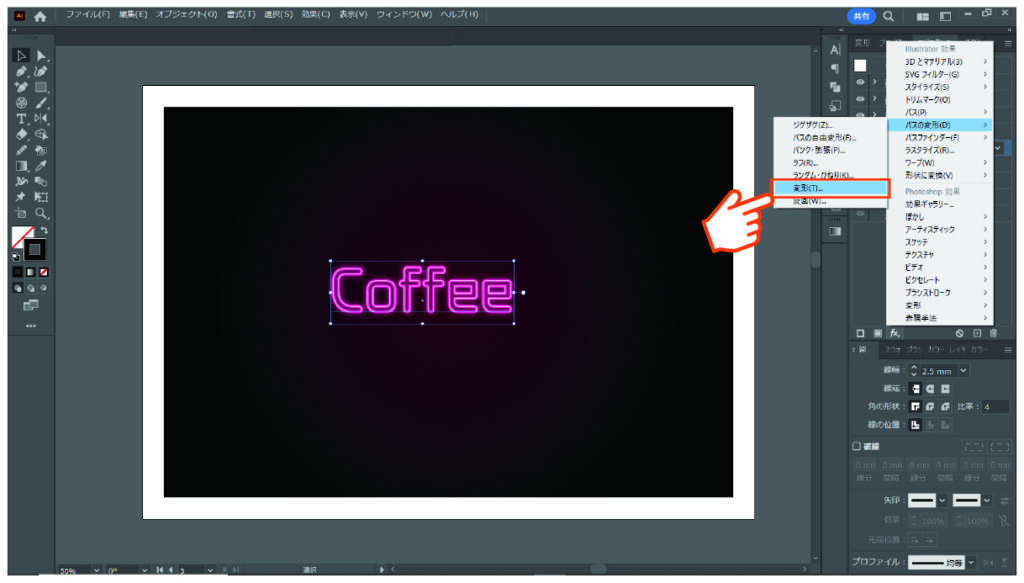
Task: Select the Selection tool (black arrow)
Action: [x=21, y=55]
